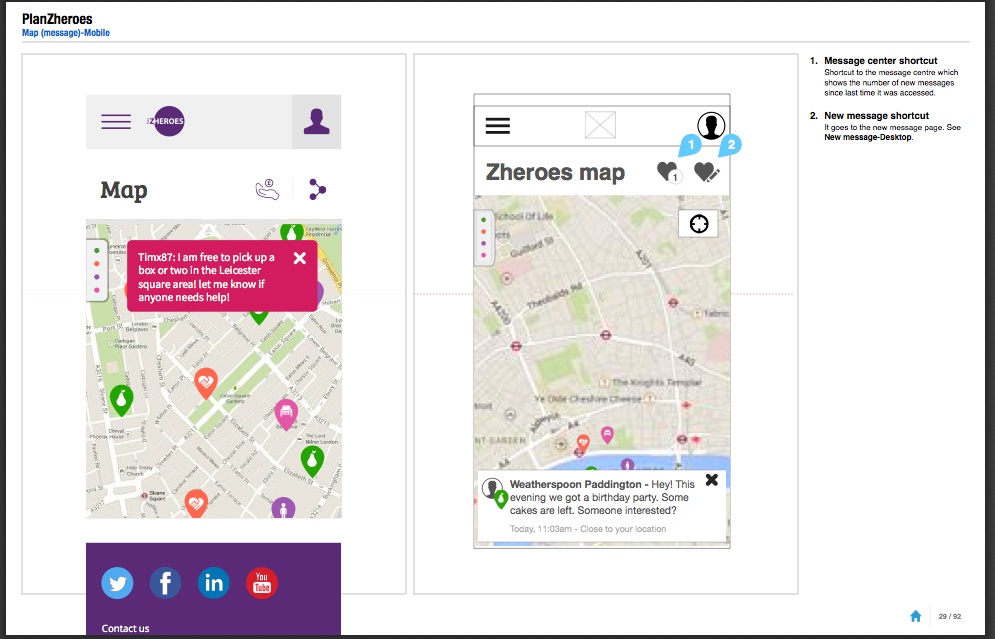The width and height of the screenshot is (995, 639).
Task: Open the Facebook social icon
Action: pos(165,582)
